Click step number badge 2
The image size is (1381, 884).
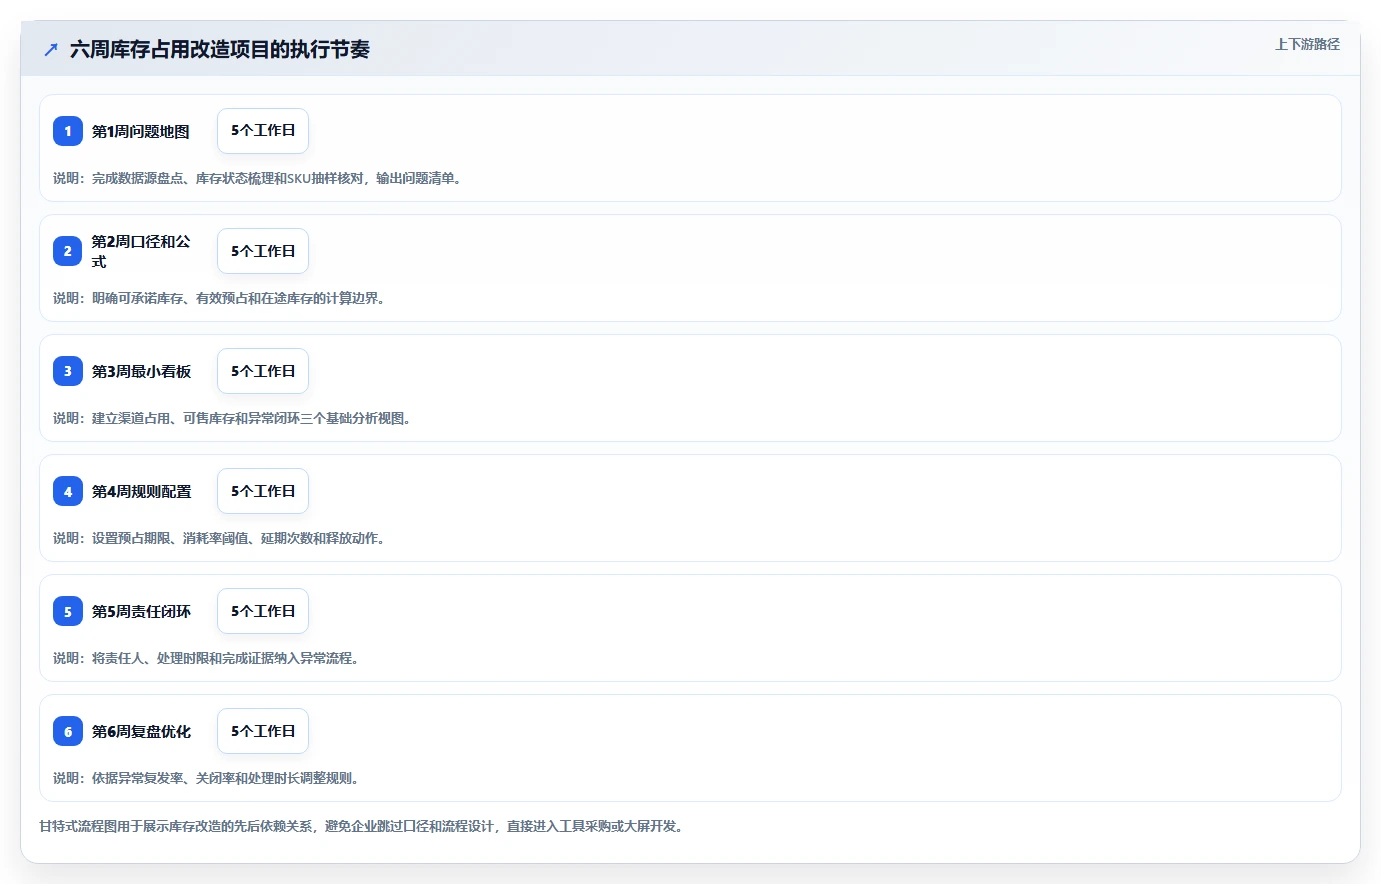68,251
